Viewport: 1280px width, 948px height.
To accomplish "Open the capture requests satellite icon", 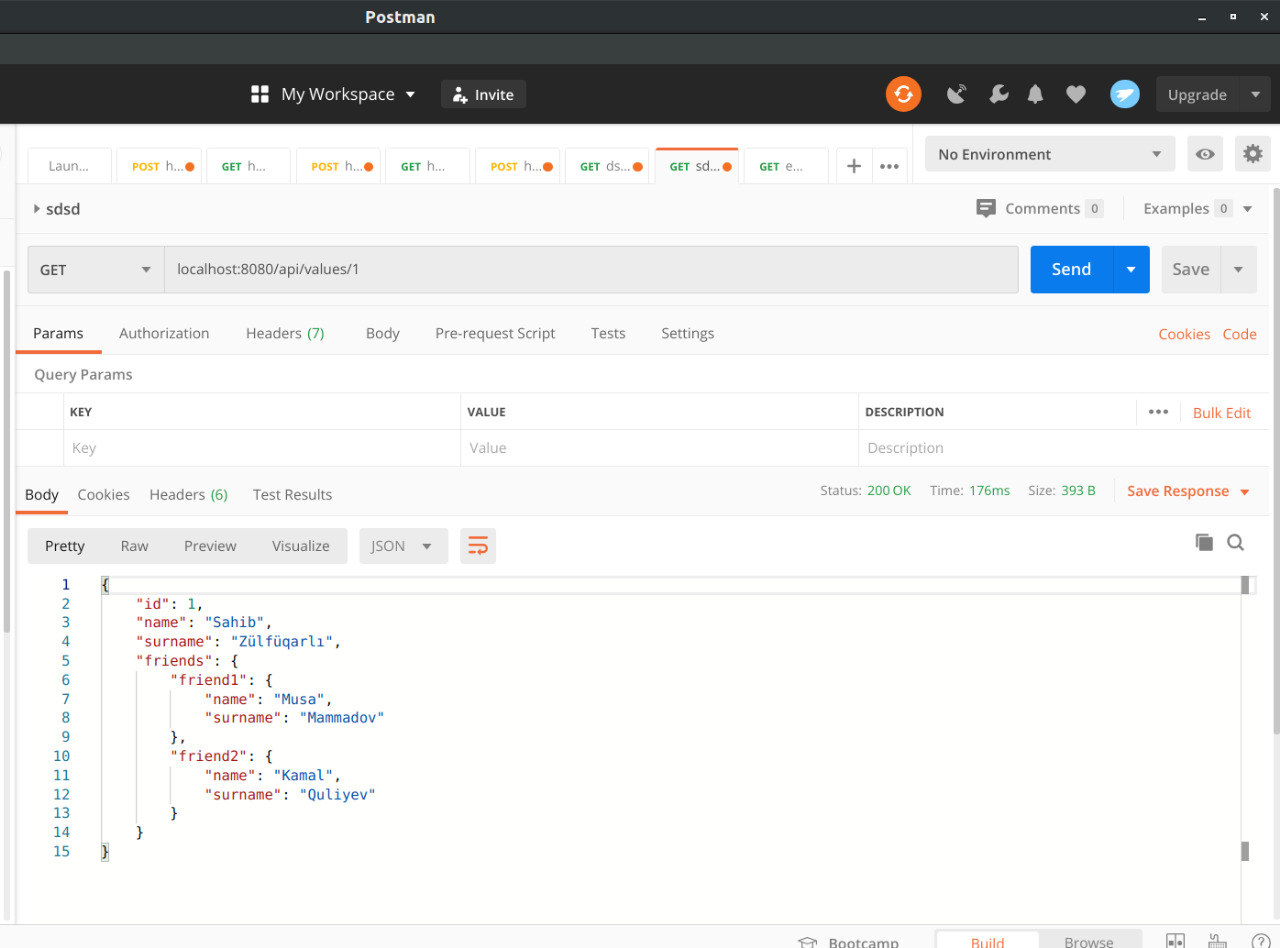I will [x=957, y=94].
